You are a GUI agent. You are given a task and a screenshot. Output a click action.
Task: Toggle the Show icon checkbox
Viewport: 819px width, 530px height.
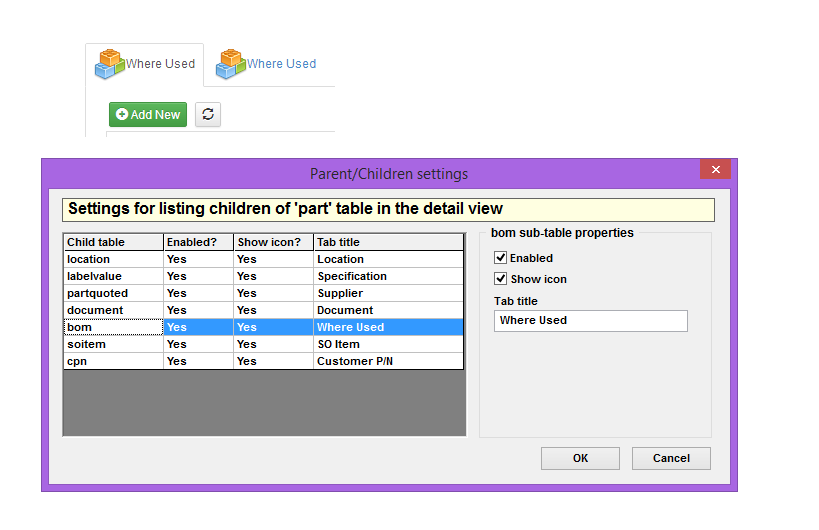click(500, 278)
